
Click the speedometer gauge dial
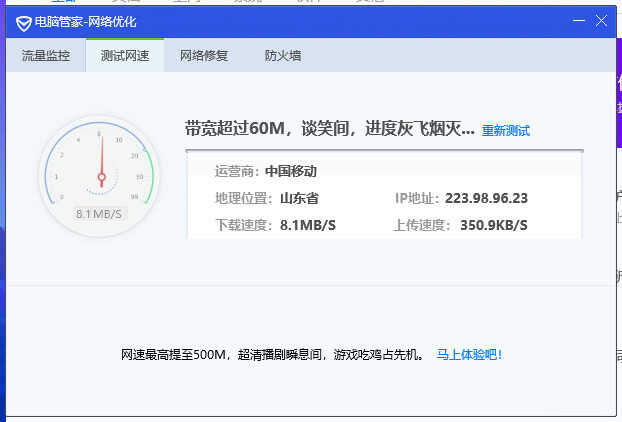tap(100, 176)
